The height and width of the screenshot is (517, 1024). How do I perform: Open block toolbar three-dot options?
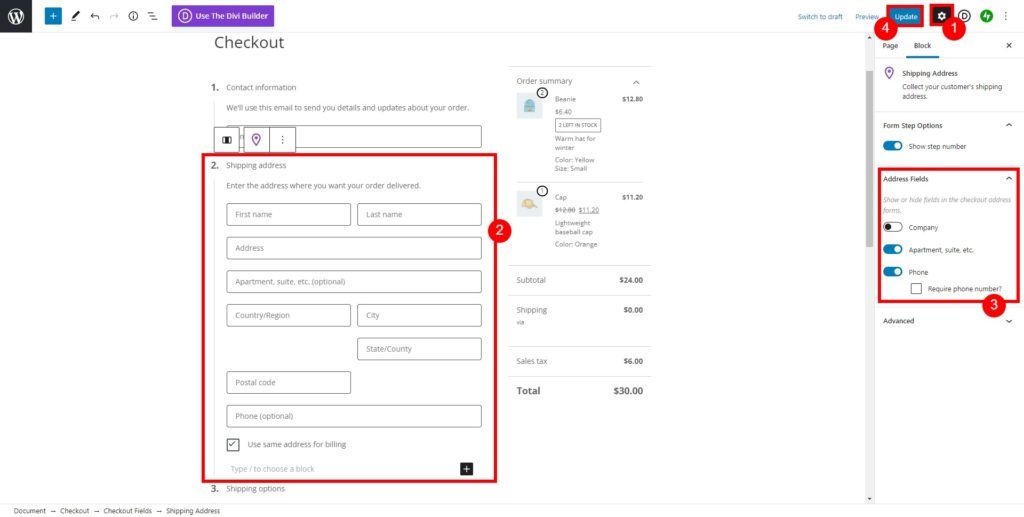(282, 140)
